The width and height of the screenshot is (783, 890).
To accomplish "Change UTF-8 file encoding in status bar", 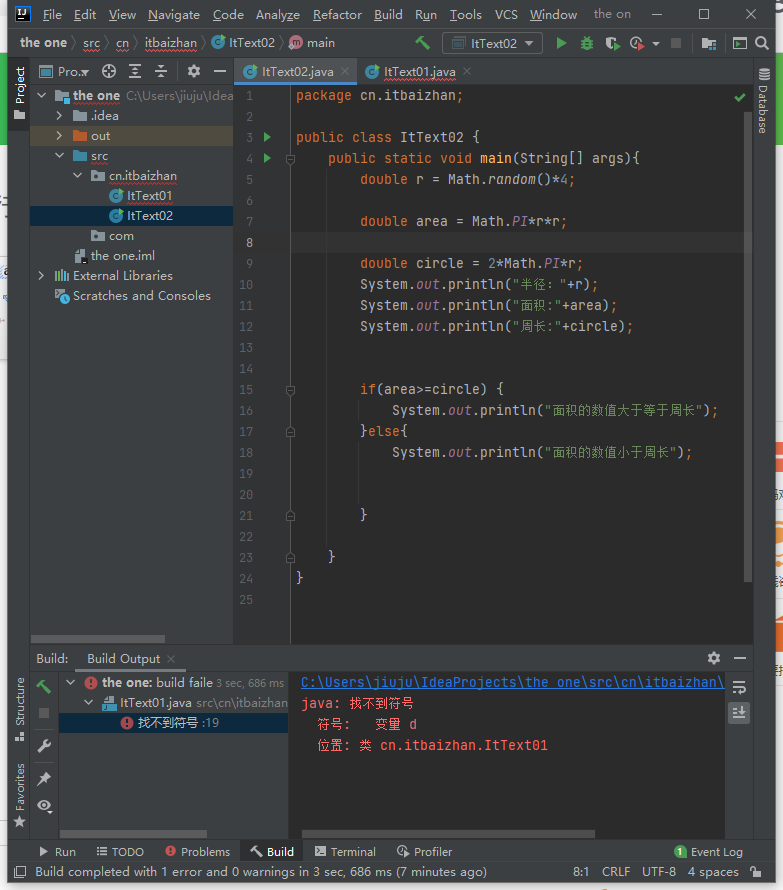I will [x=659, y=871].
